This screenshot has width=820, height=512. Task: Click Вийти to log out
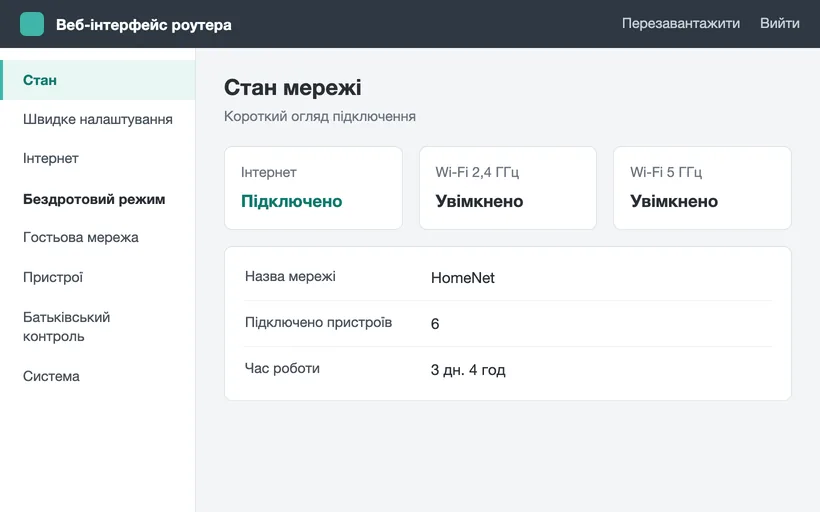[x=779, y=24]
